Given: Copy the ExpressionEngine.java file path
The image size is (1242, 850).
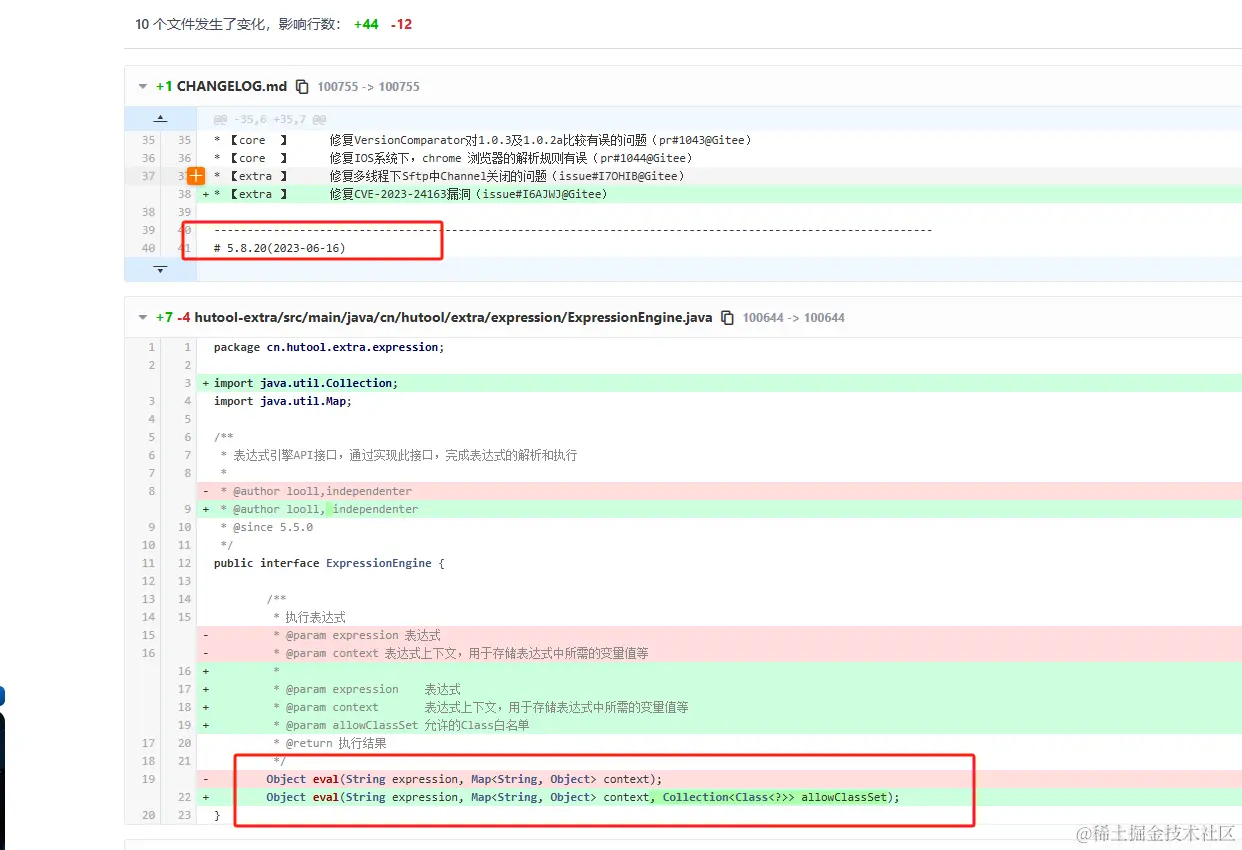Looking at the screenshot, I should coord(727,318).
